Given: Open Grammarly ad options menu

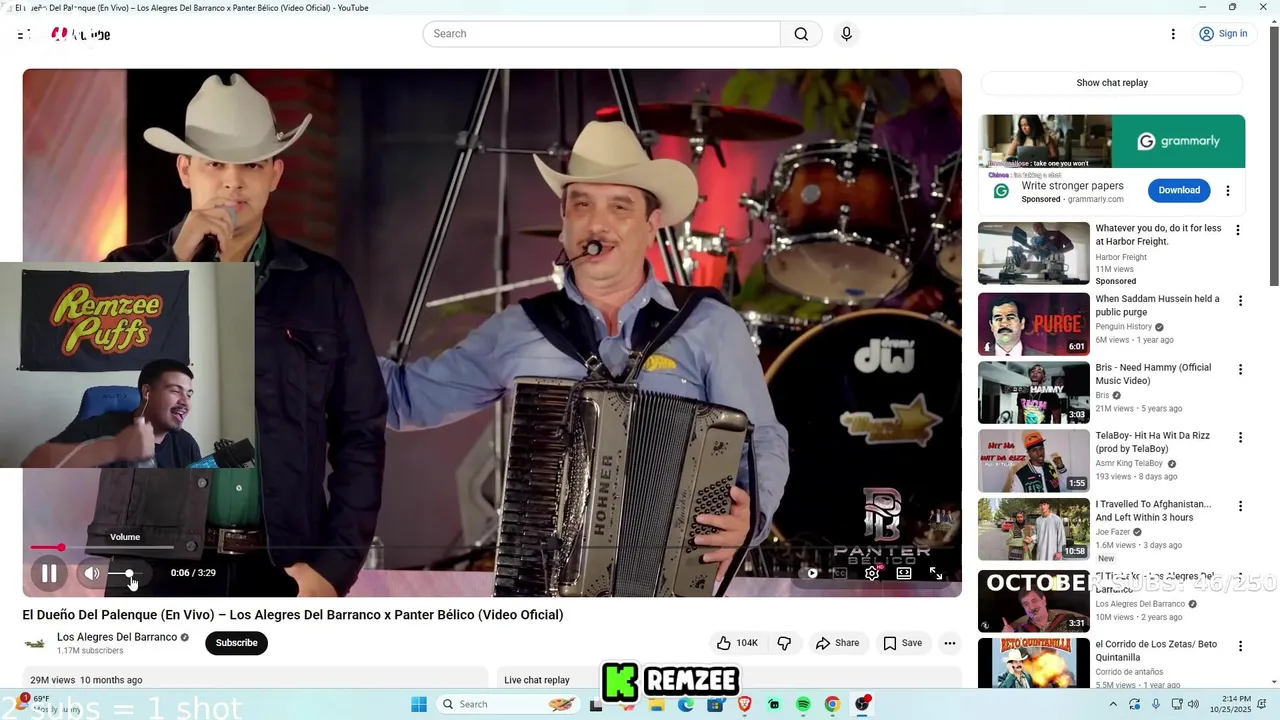Looking at the screenshot, I should coord(1228,190).
